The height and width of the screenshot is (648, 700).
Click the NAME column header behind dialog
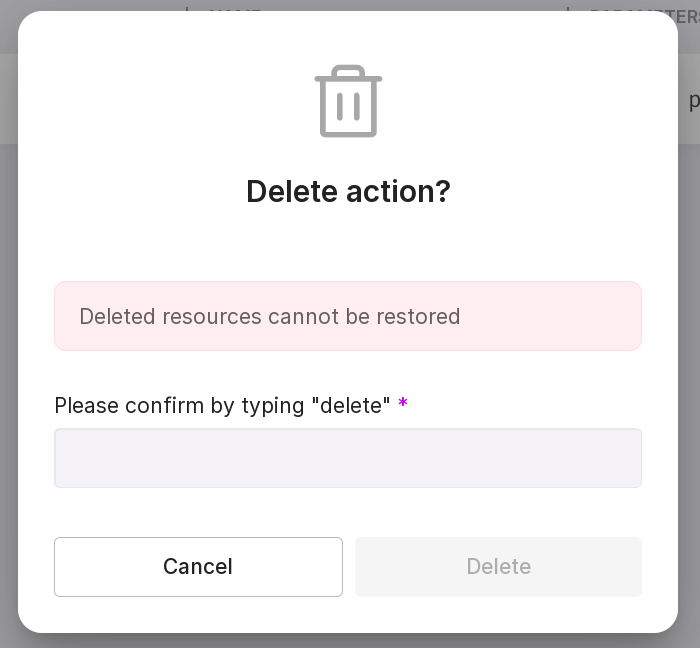tap(235, 10)
